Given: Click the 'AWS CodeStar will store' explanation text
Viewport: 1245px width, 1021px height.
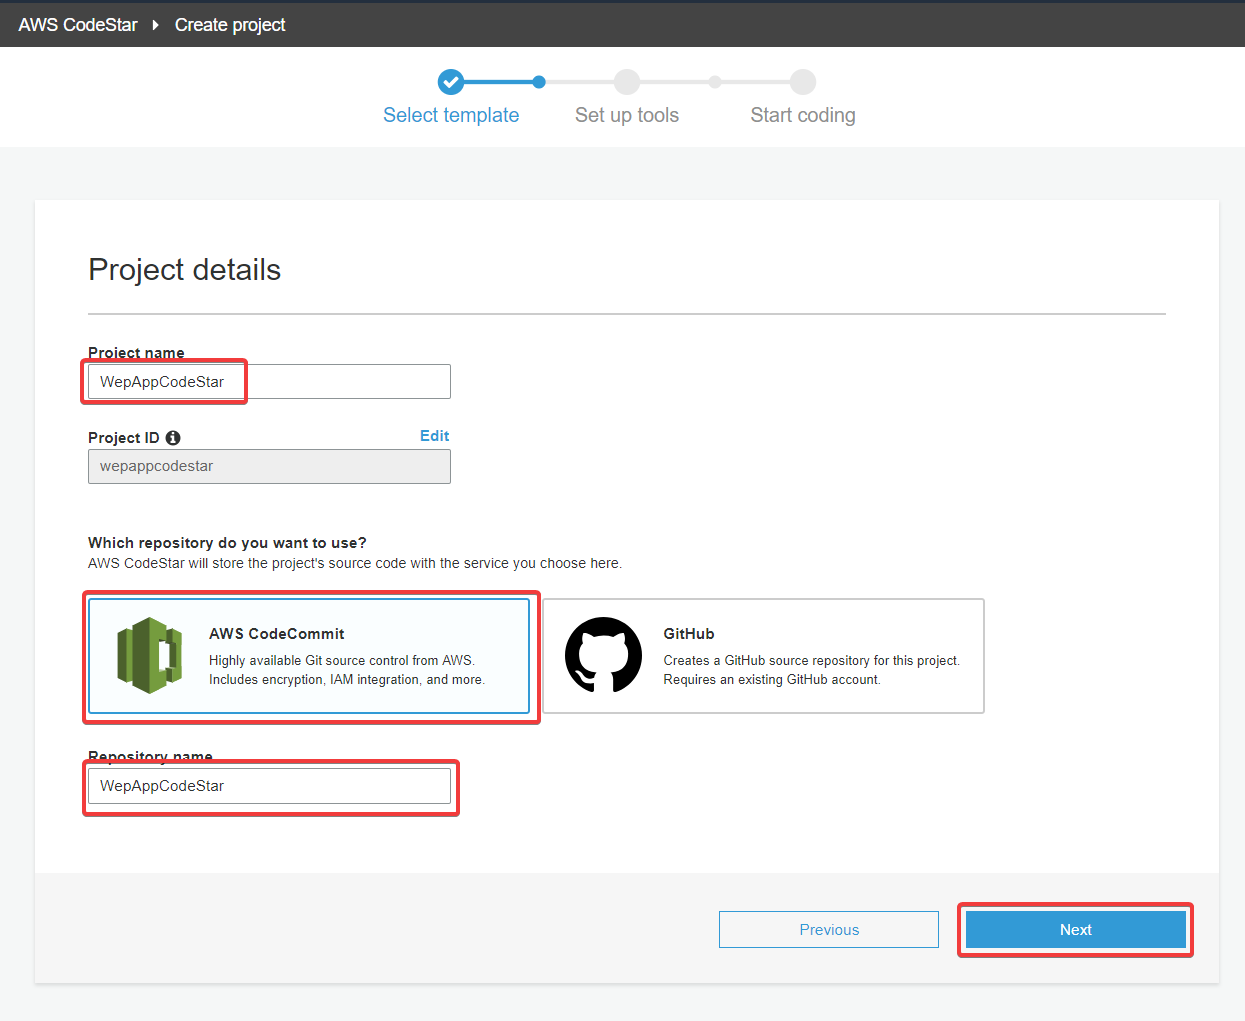Looking at the screenshot, I should point(355,563).
